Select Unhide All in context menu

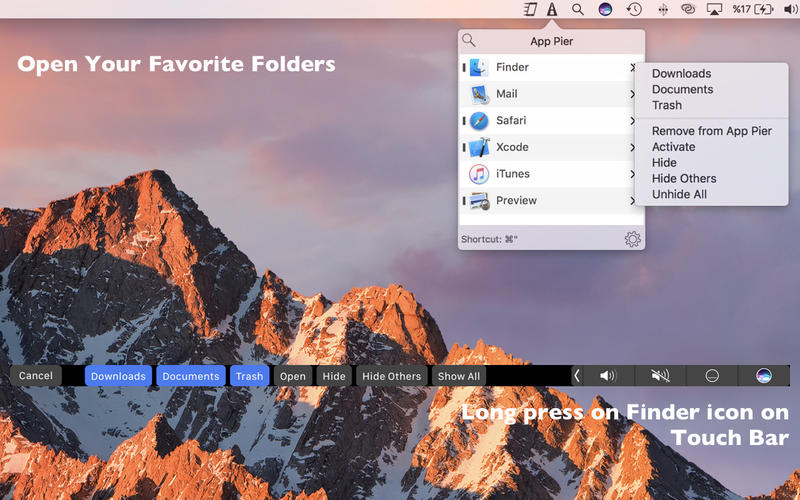tap(679, 194)
